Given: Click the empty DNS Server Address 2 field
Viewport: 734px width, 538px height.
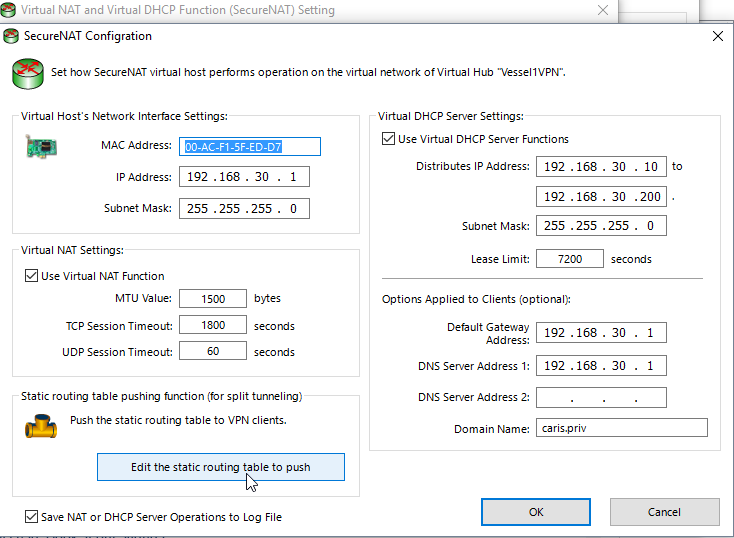Looking at the screenshot, I should coord(602,398).
